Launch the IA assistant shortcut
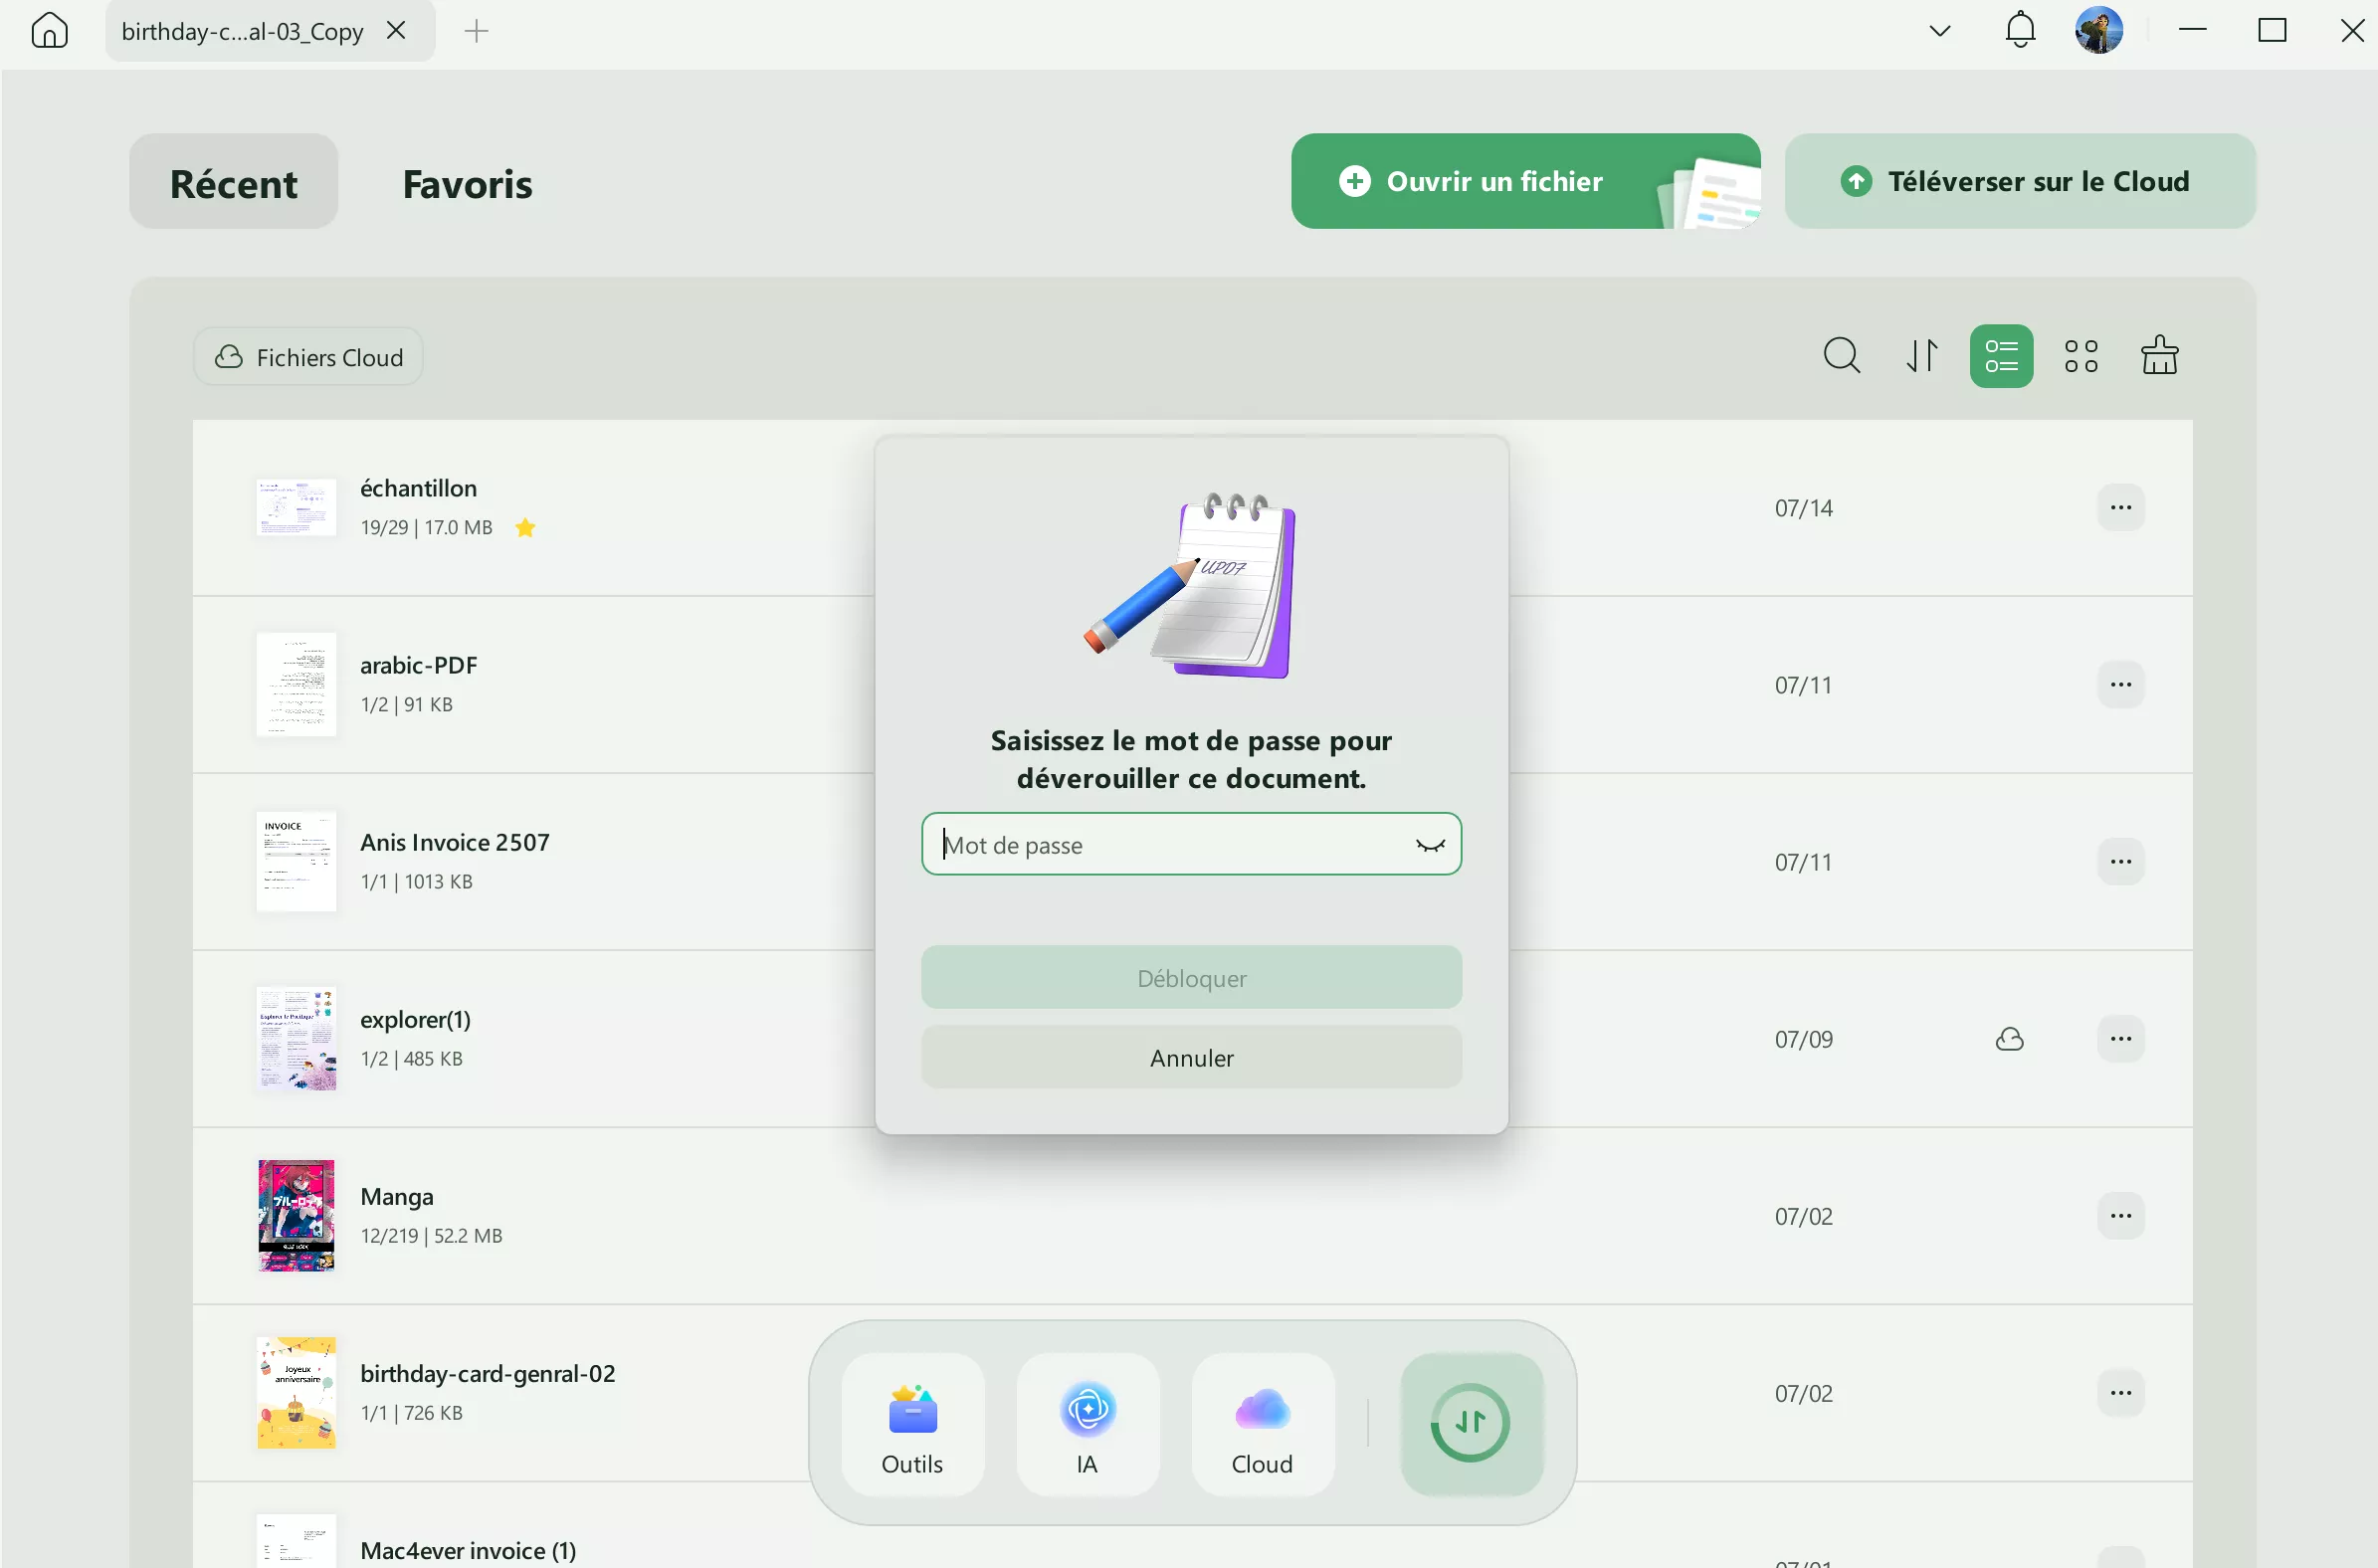The width and height of the screenshot is (2378, 1568). pos(1087,1424)
